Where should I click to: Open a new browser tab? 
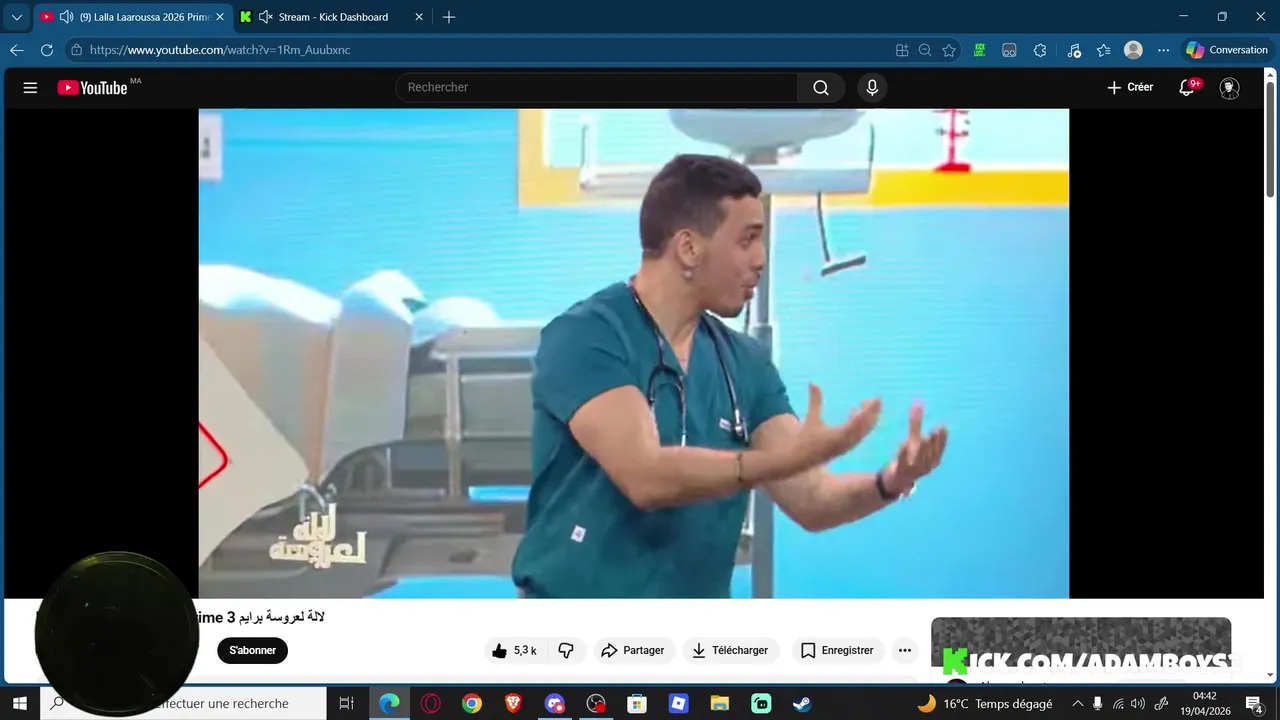click(449, 17)
